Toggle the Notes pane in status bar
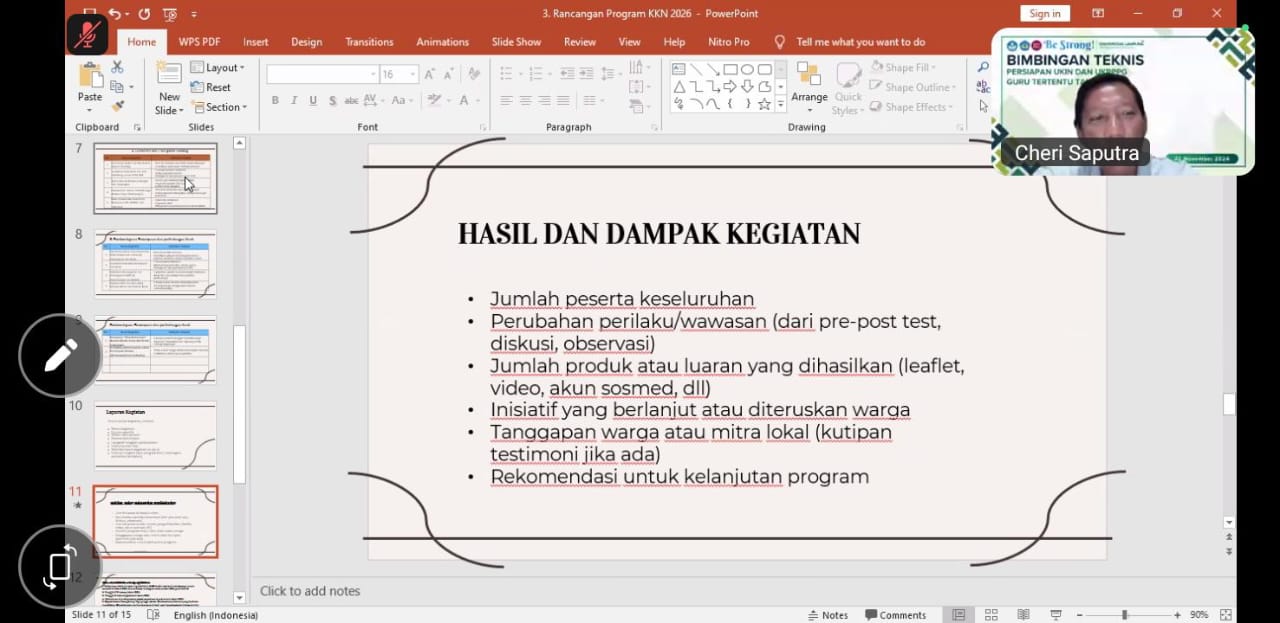 [828, 615]
